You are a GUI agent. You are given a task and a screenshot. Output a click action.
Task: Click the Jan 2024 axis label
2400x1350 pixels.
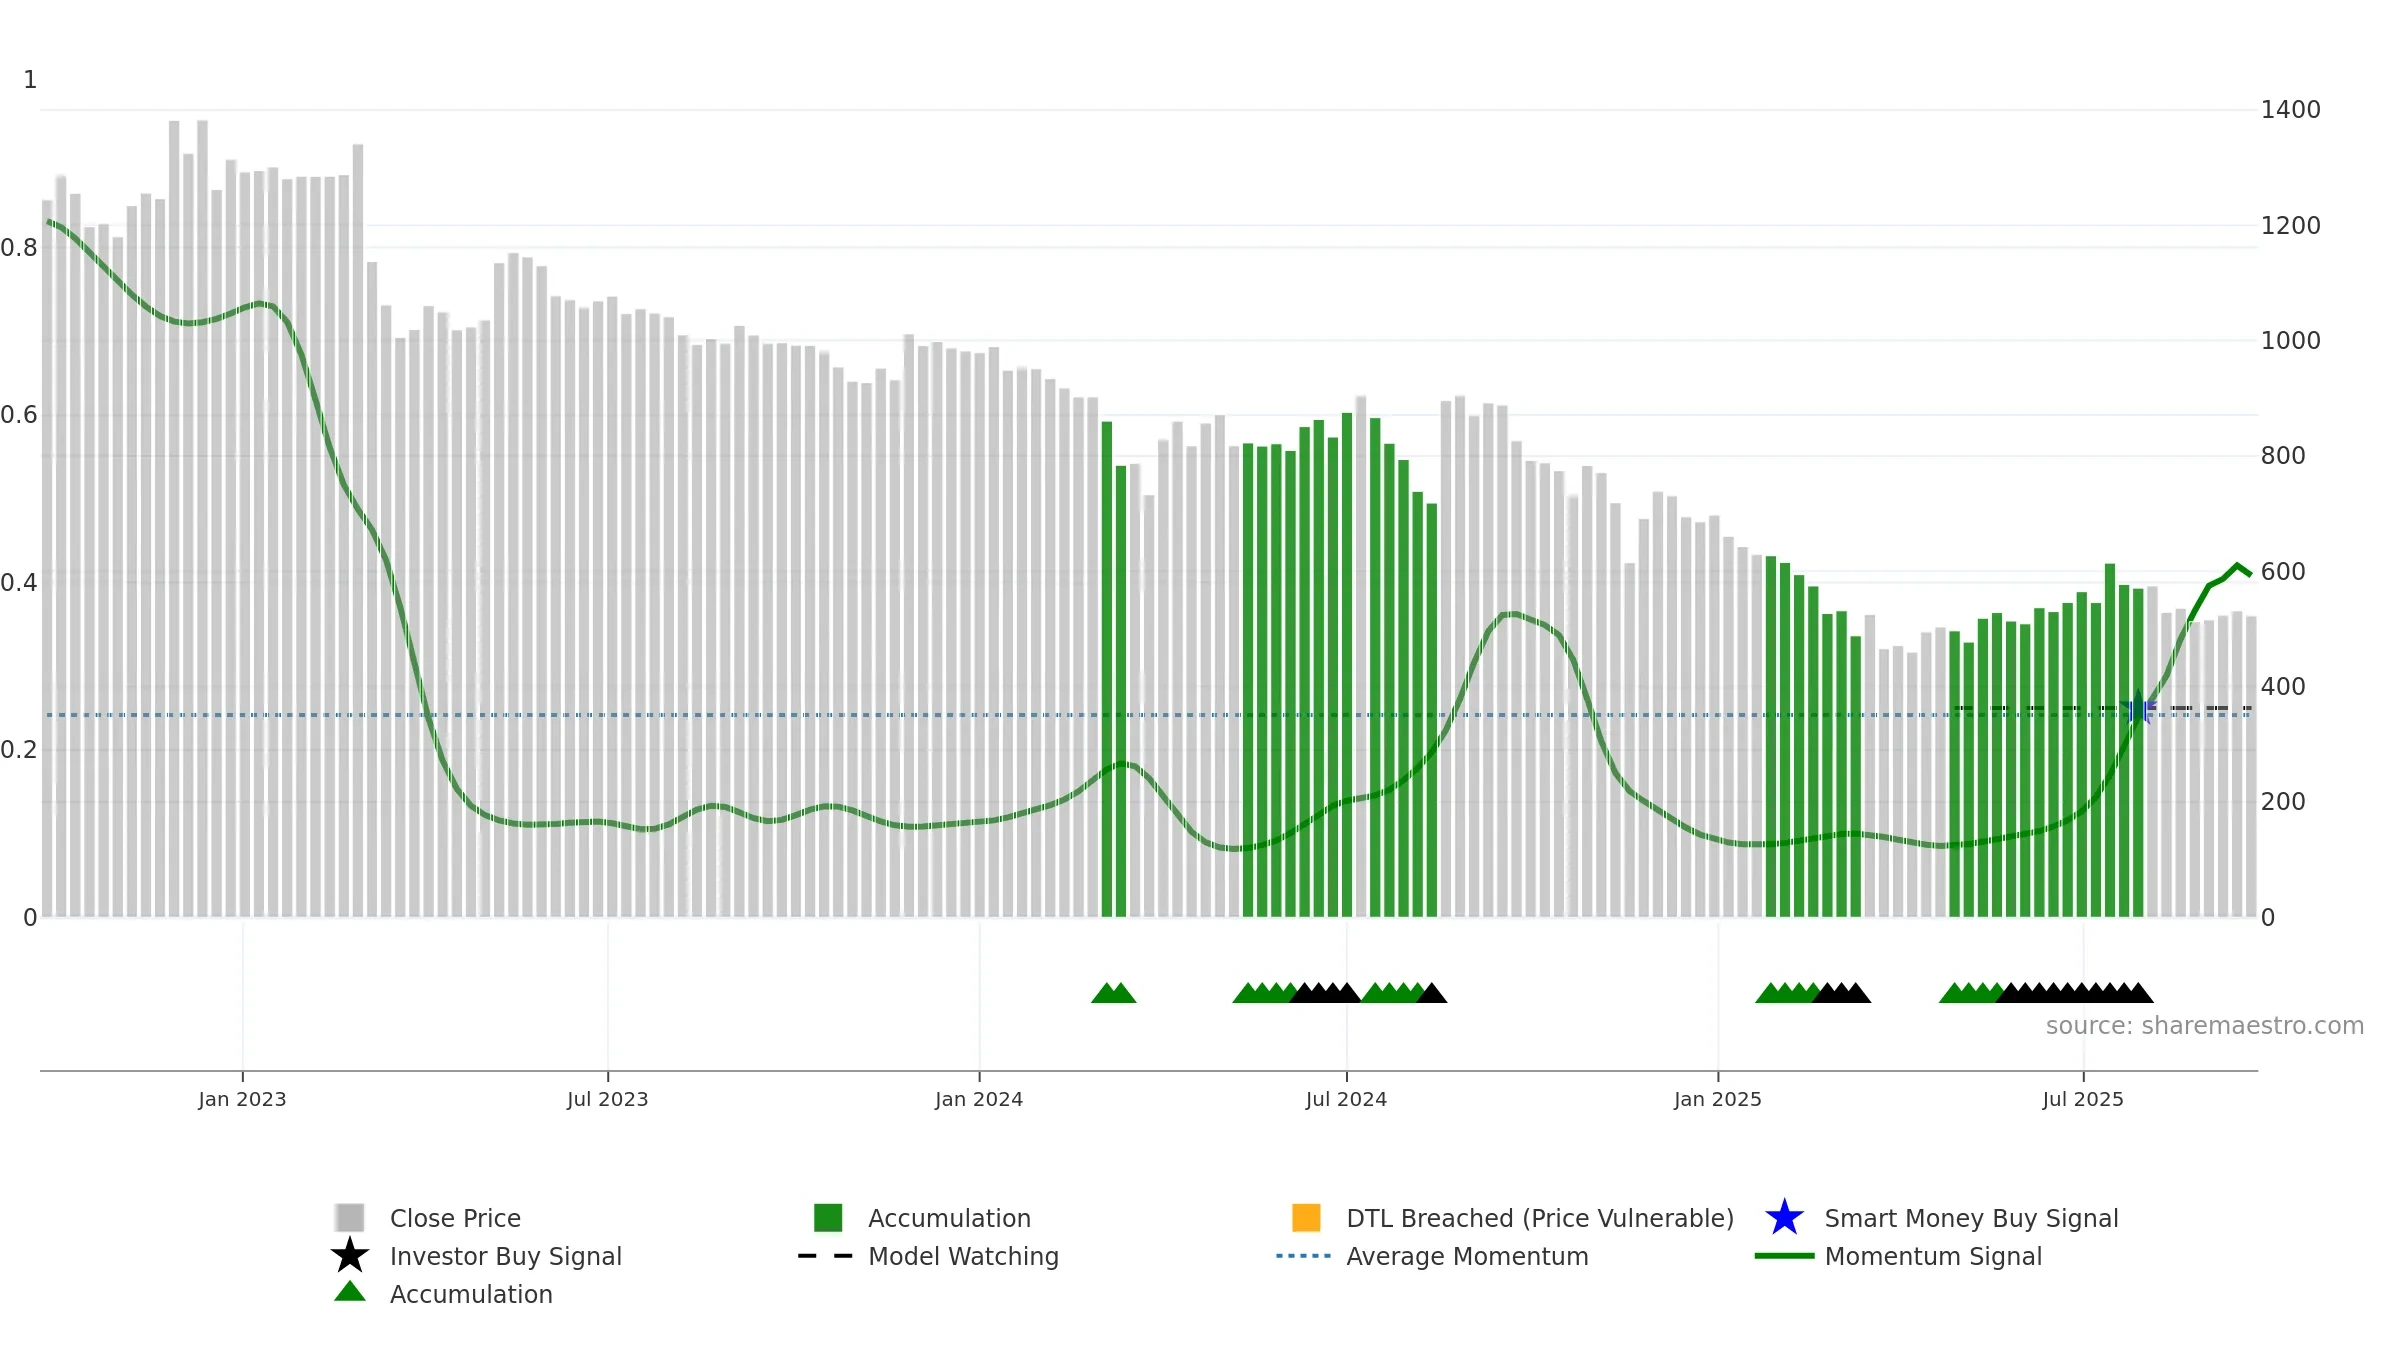[x=979, y=1099]
